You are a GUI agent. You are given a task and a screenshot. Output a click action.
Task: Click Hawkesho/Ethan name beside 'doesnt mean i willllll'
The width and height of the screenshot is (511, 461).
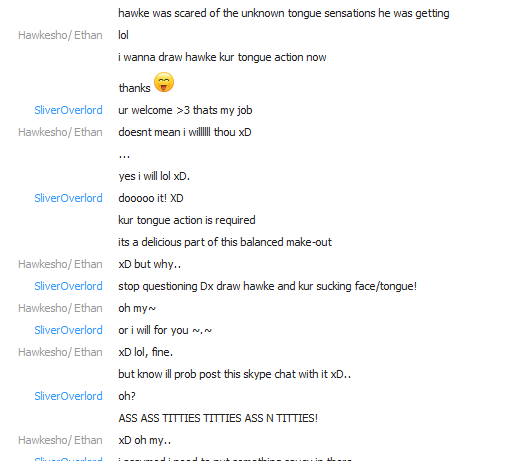tap(60, 132)
